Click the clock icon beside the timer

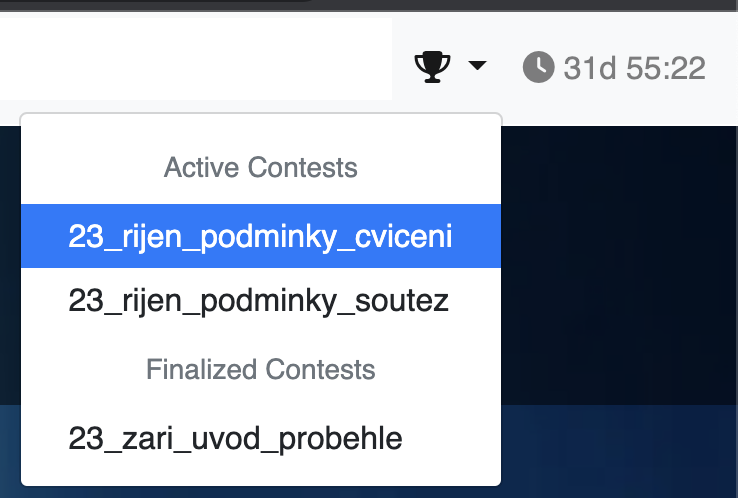point(538,67)
